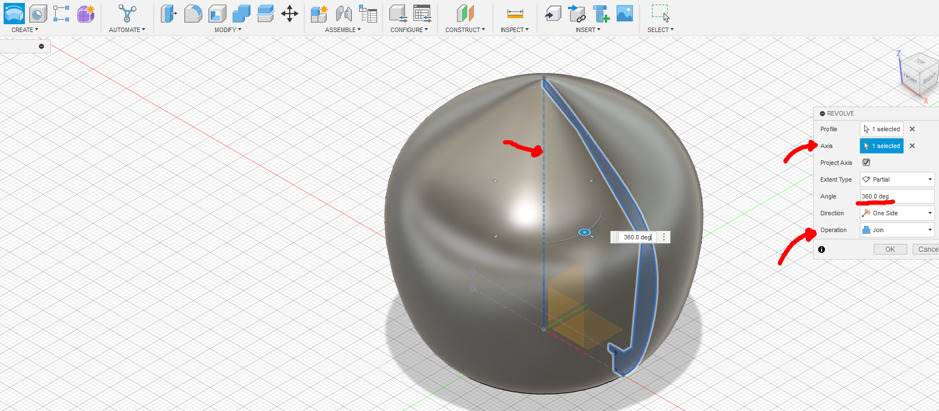Select the Press Pull tool
This screenshot has width=939, height=411.
(168, 13)
